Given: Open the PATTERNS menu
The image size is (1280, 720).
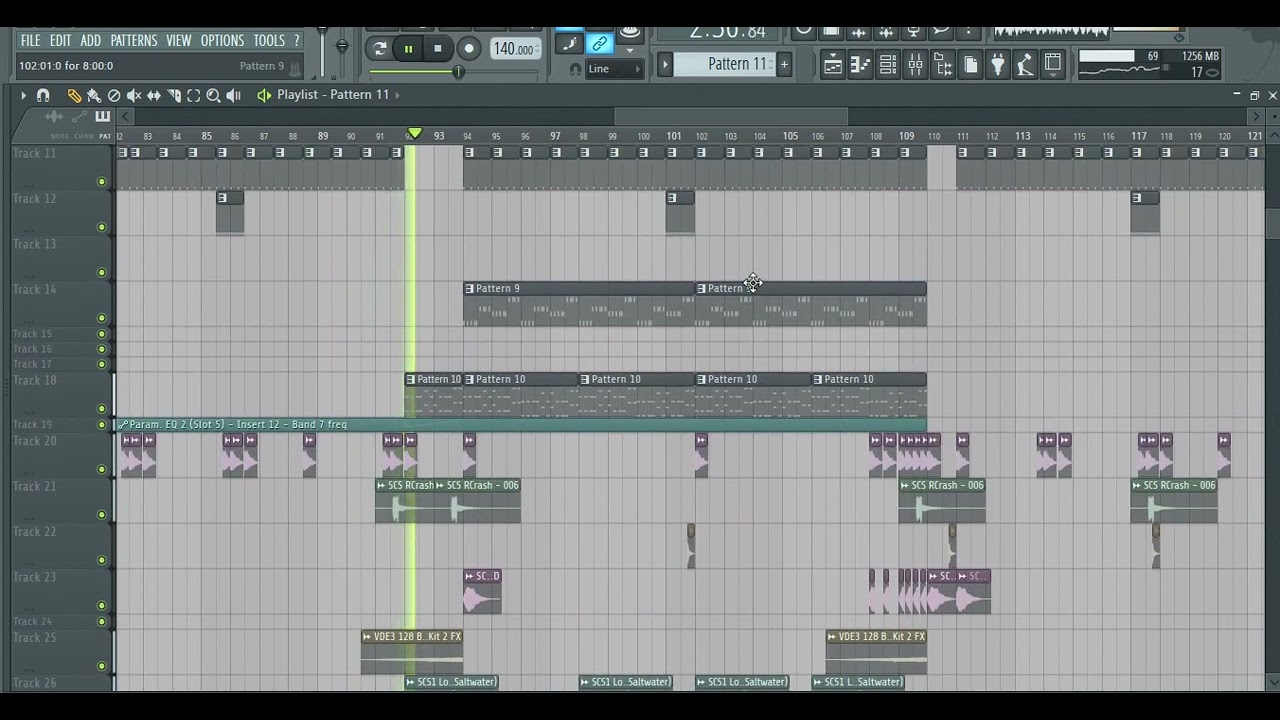Looking at the screenshot, I should pyautogui.click(x=133, y=41).
